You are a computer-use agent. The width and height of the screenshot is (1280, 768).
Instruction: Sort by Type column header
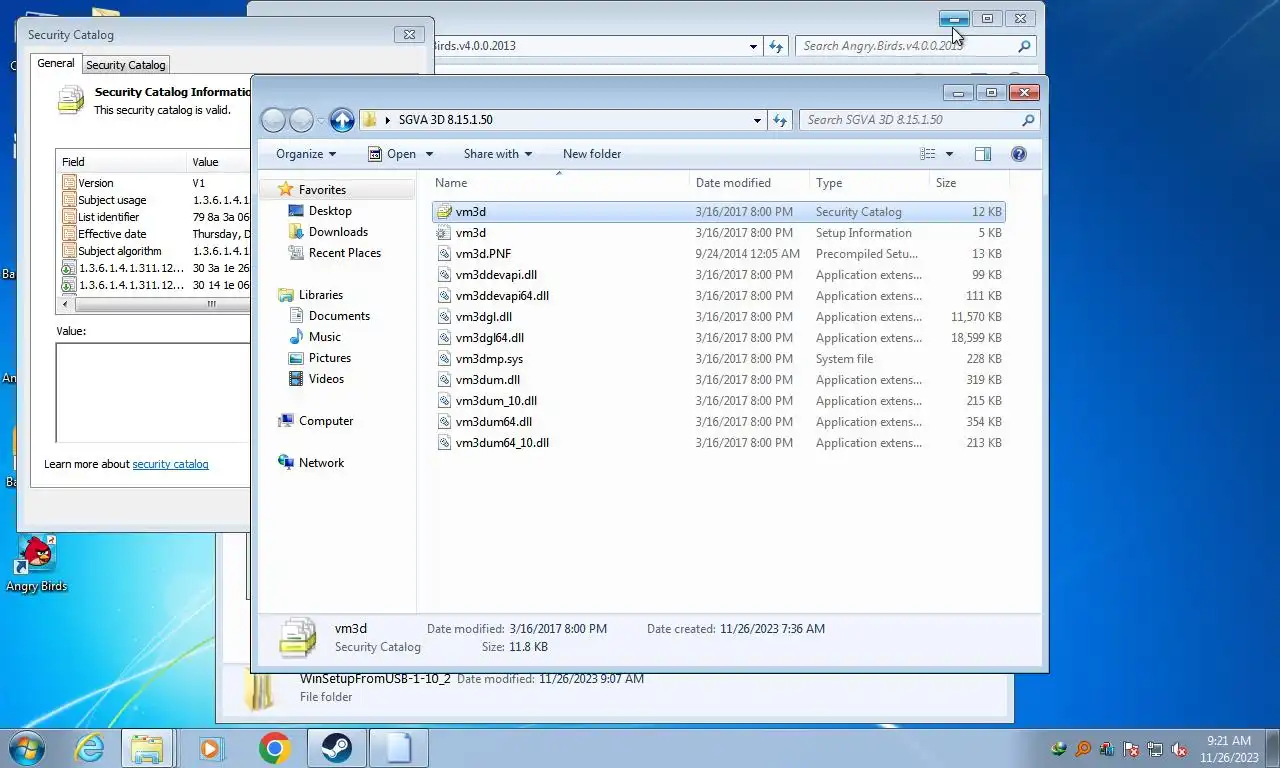869,183
